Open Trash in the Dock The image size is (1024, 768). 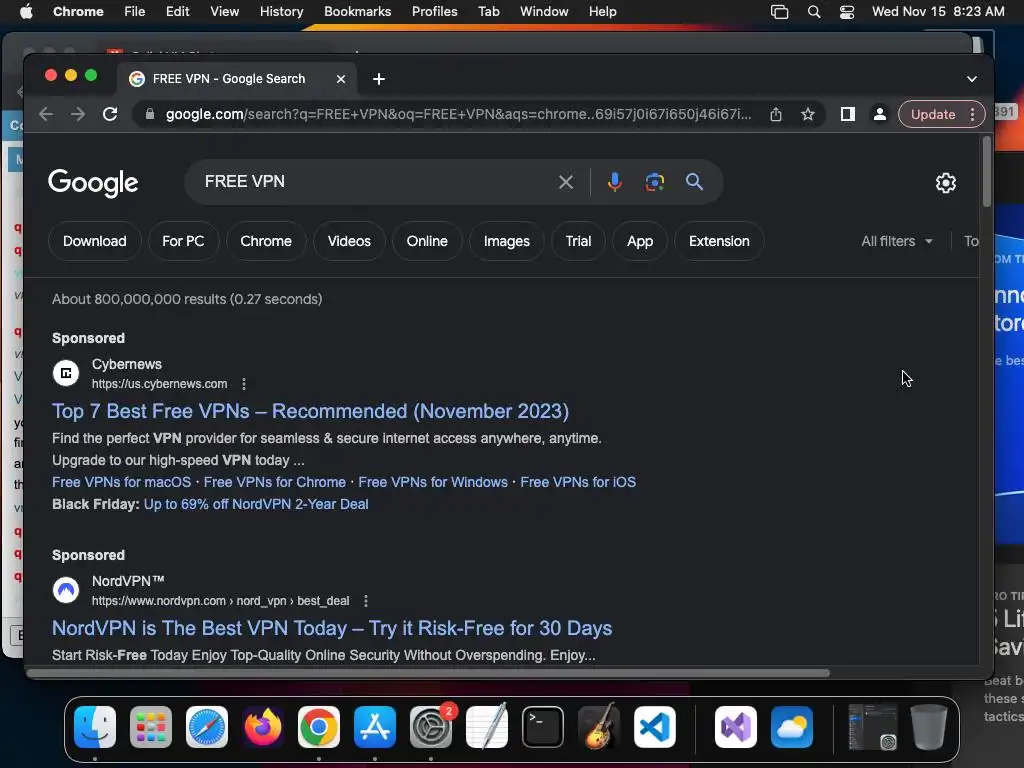[929, 727]
